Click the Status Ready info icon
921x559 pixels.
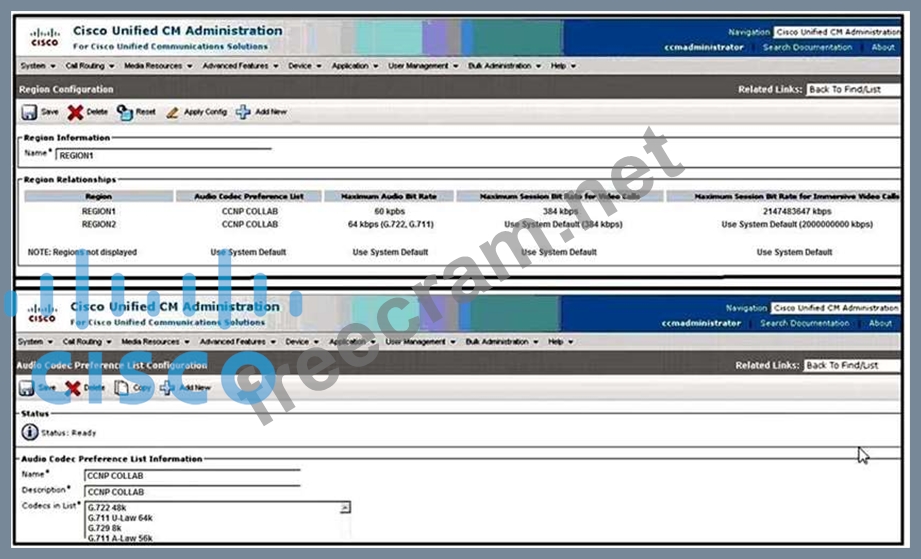(x=30, y=432)
